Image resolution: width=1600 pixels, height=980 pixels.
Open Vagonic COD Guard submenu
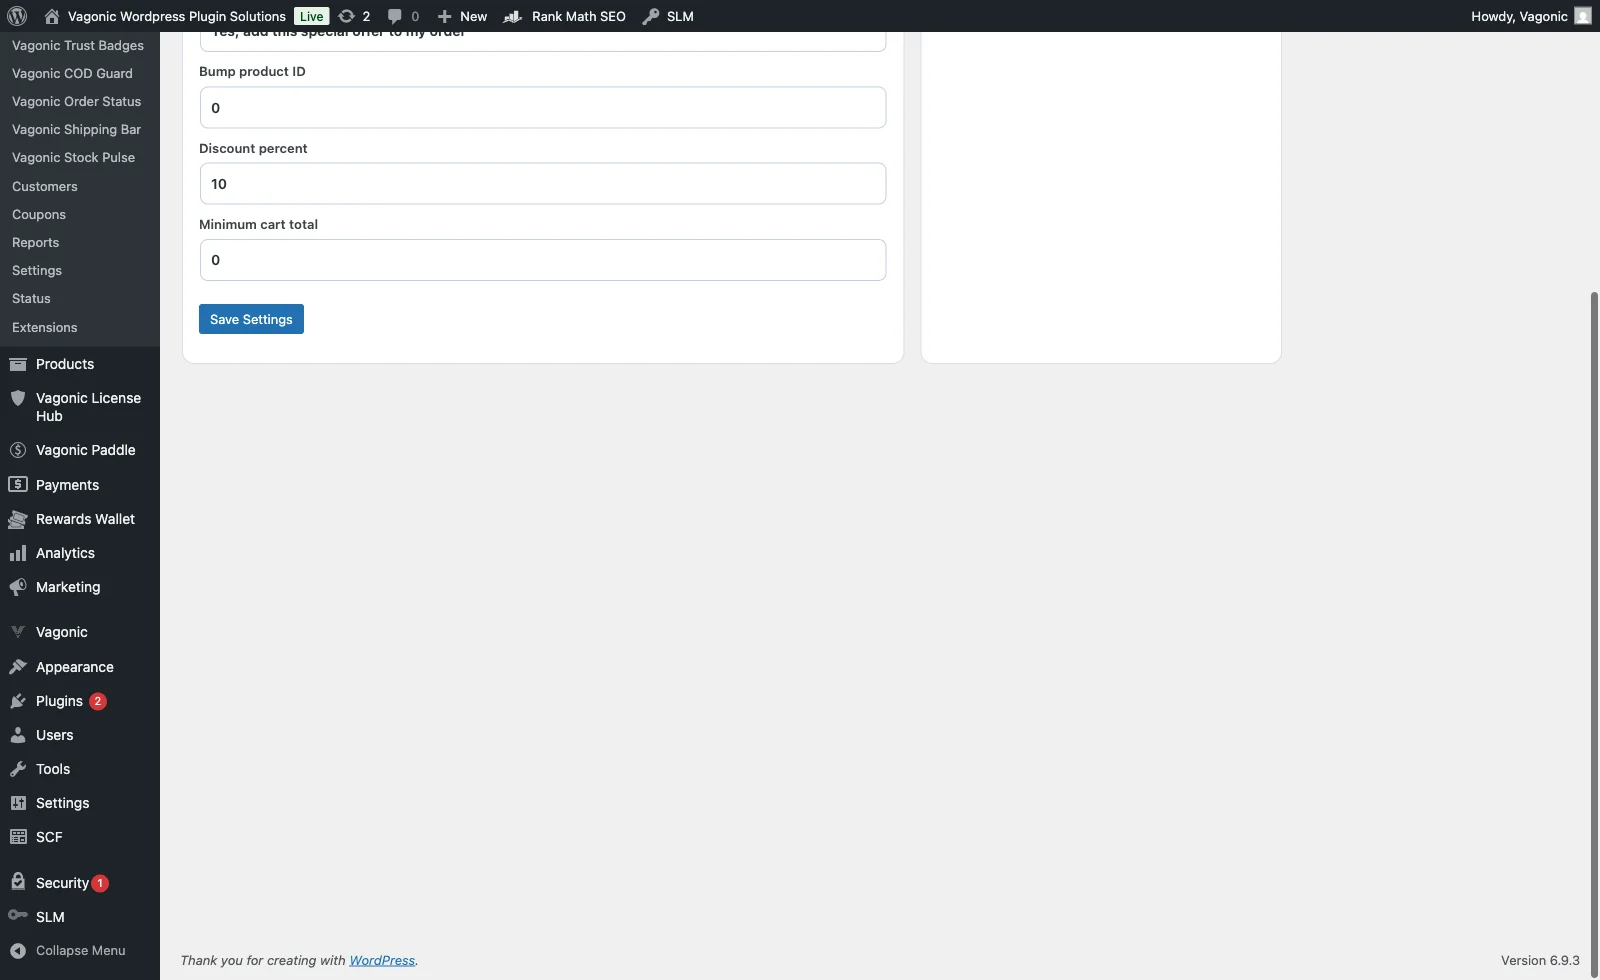(72, 73)
